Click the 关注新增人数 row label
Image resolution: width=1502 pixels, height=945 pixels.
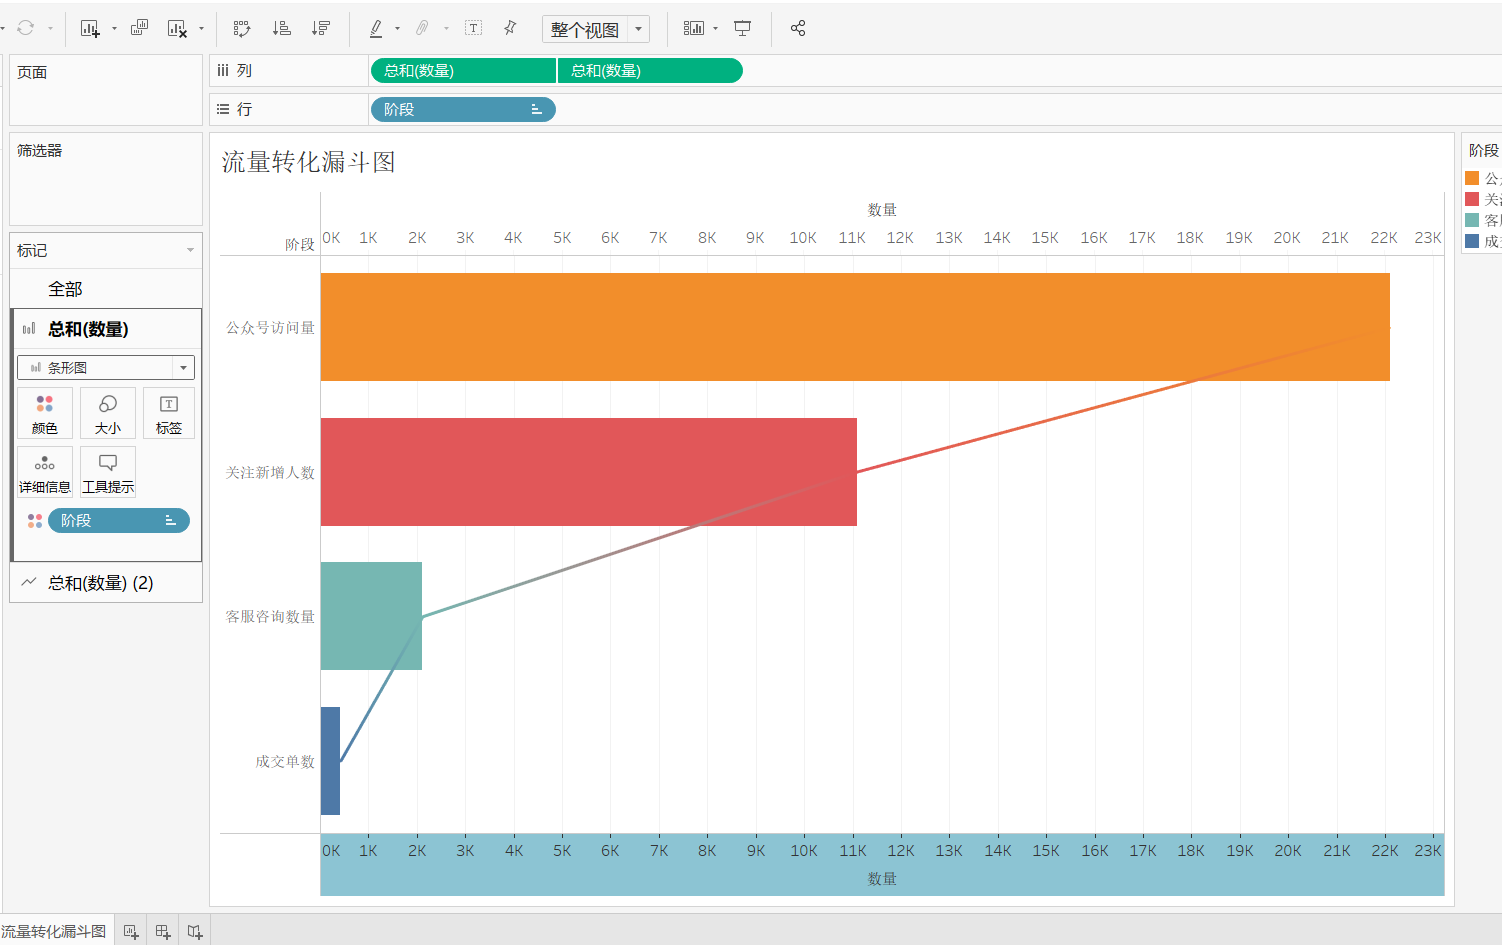coord(270,473)
